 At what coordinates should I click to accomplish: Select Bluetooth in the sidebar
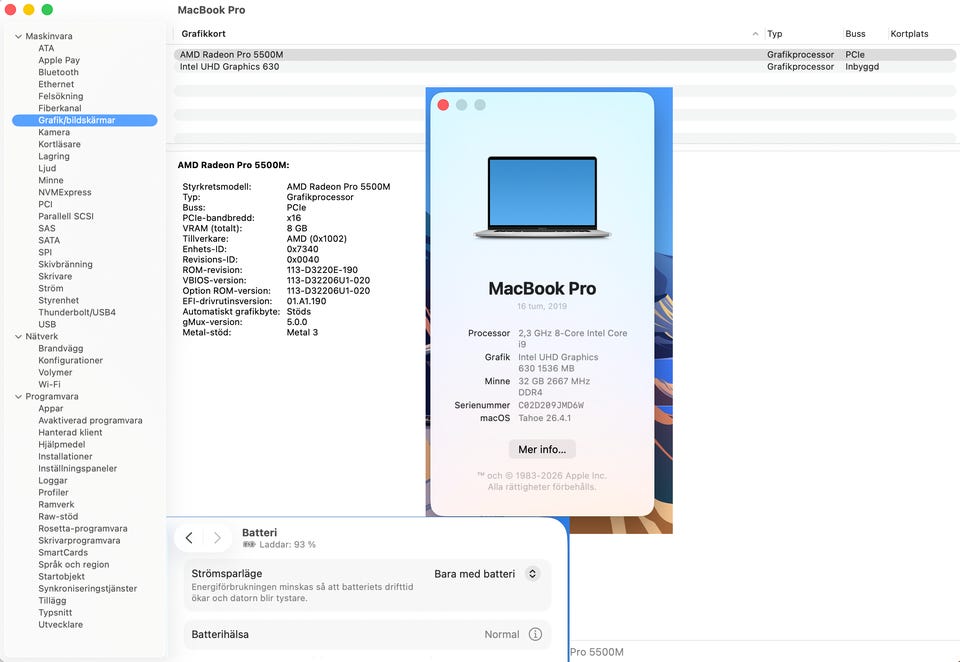[58, 72]
